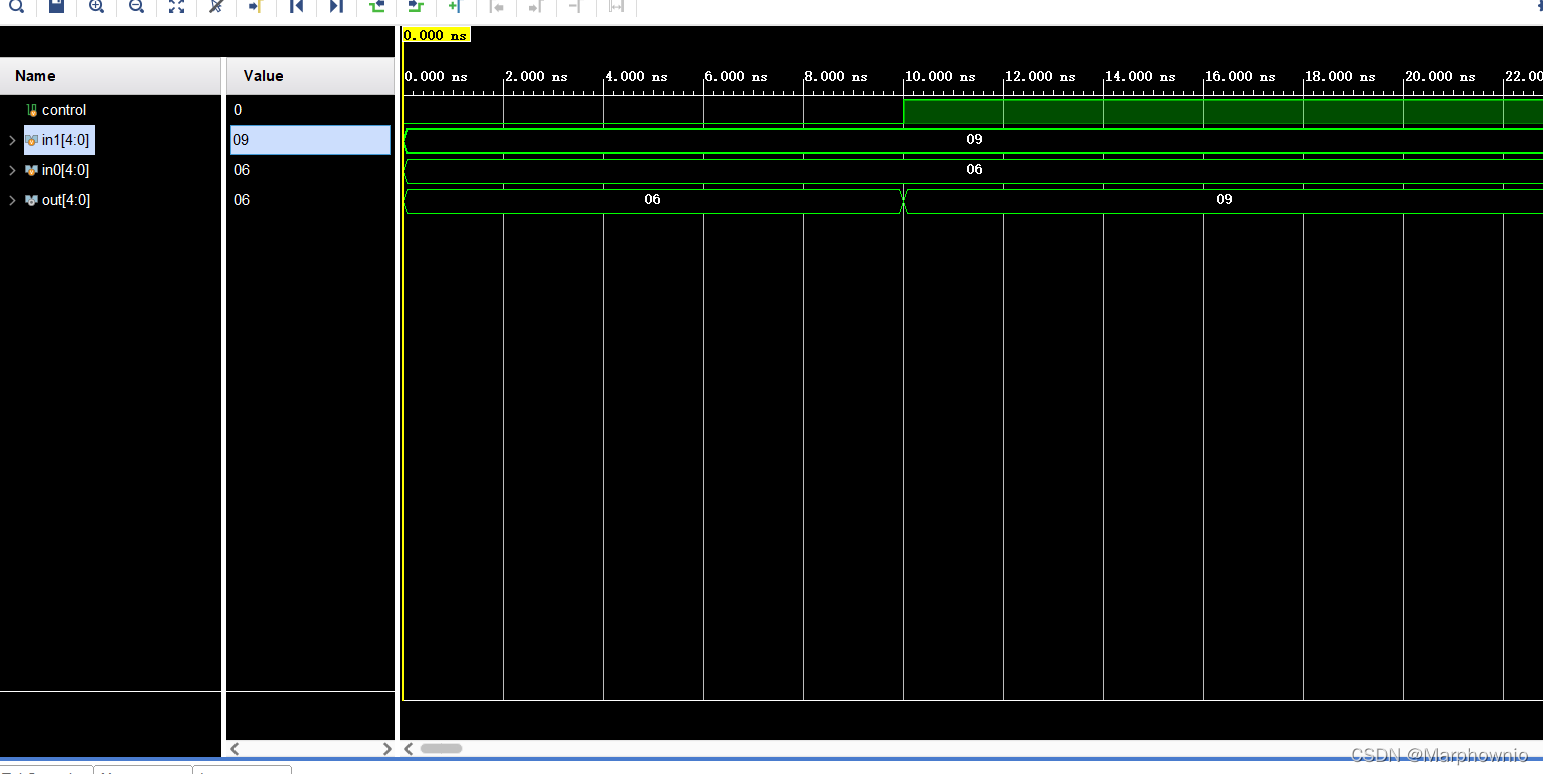Click the 10.000 ns ruler mark
1543x775 pixels.
point(940,76)
